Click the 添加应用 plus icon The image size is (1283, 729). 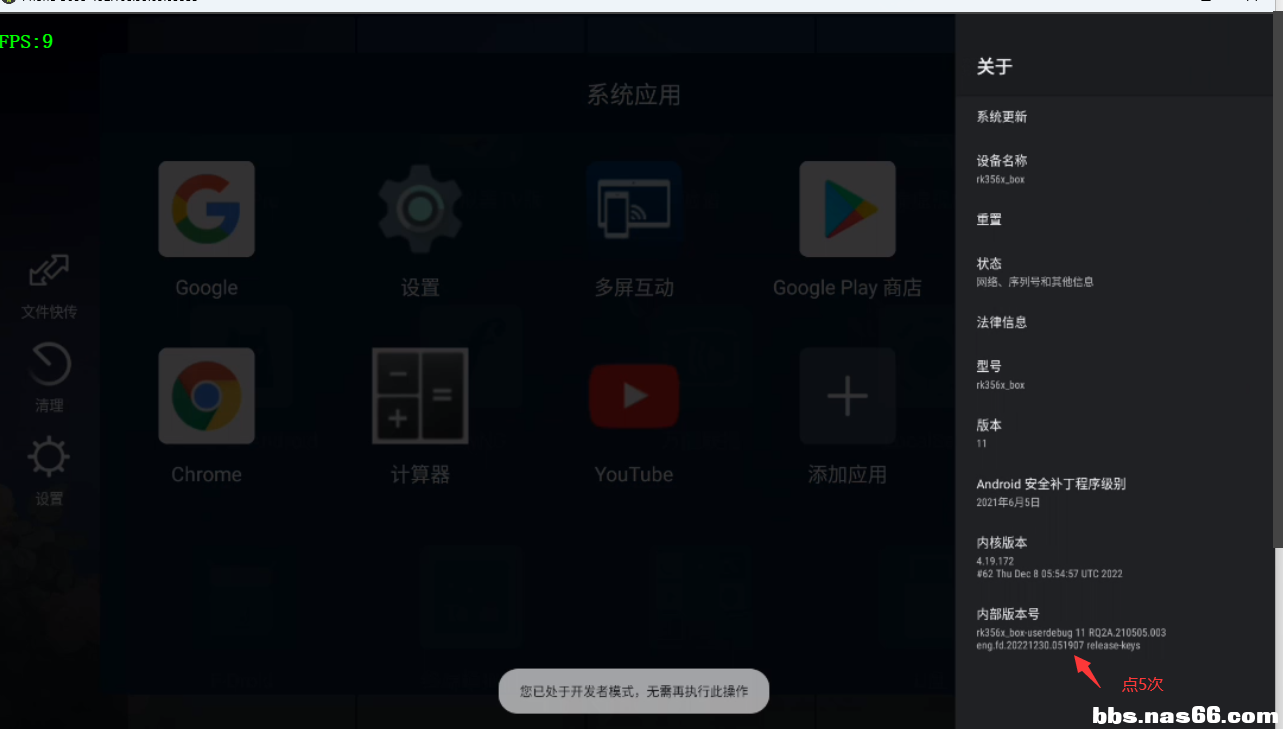(x=847, y=396)
